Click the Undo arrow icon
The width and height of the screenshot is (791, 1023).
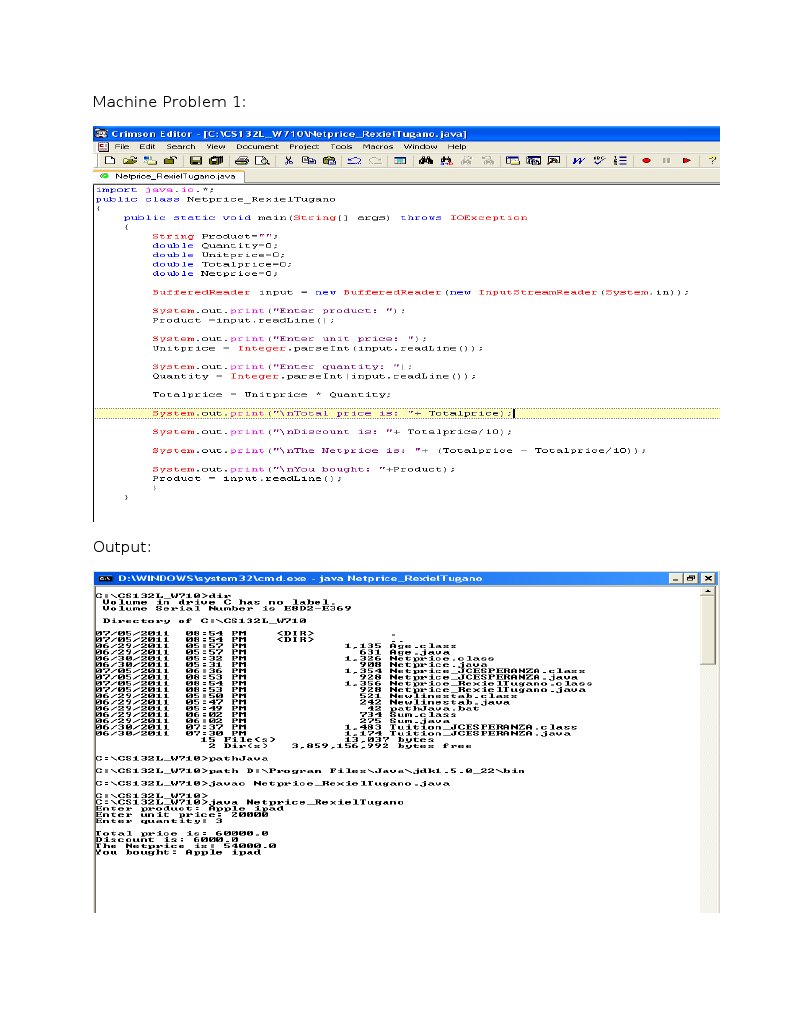click(x=354, y=160)
